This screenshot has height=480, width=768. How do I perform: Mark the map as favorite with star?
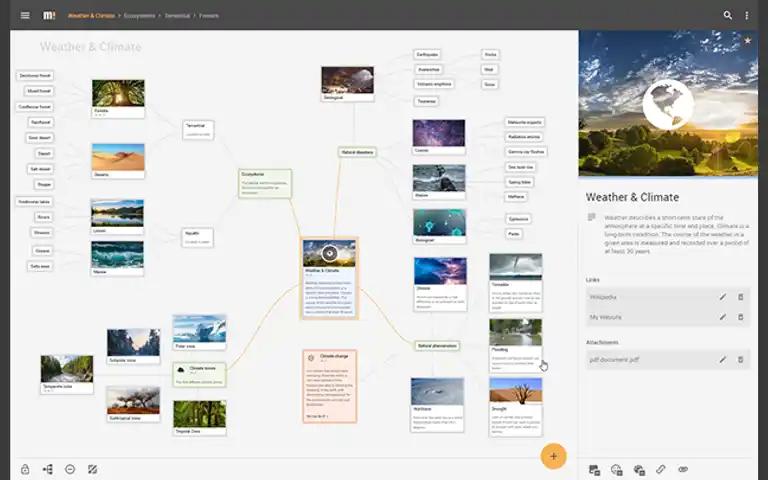747,41
